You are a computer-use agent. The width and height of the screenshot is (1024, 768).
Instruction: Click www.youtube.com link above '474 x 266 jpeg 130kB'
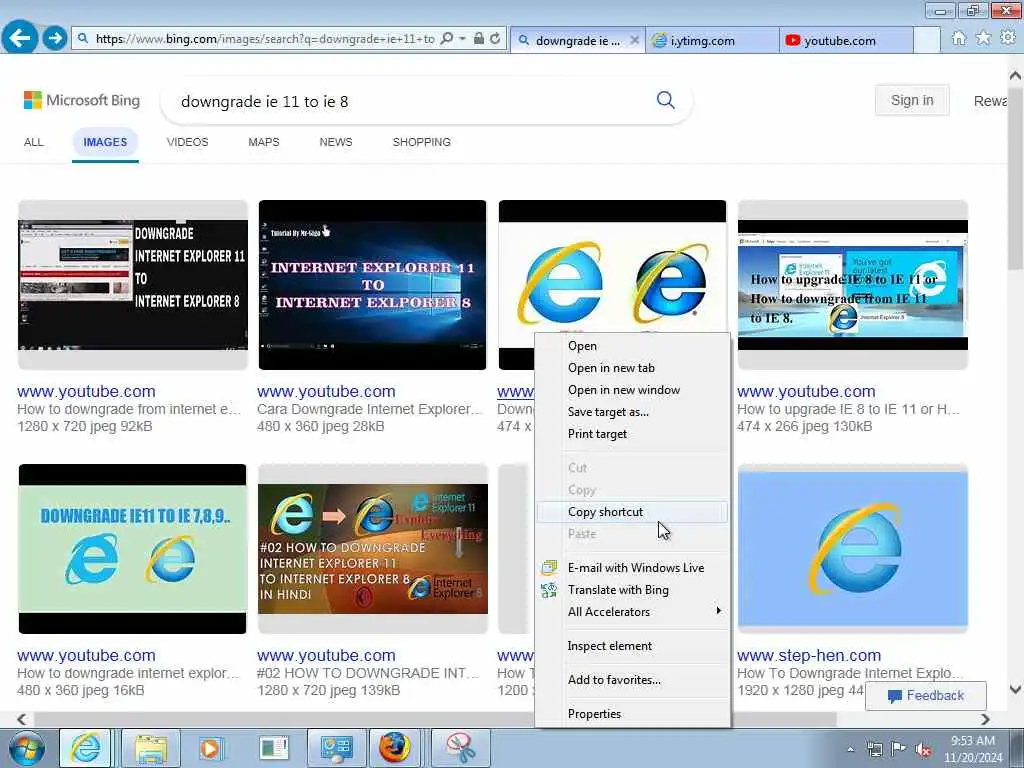tap(806, 391)
